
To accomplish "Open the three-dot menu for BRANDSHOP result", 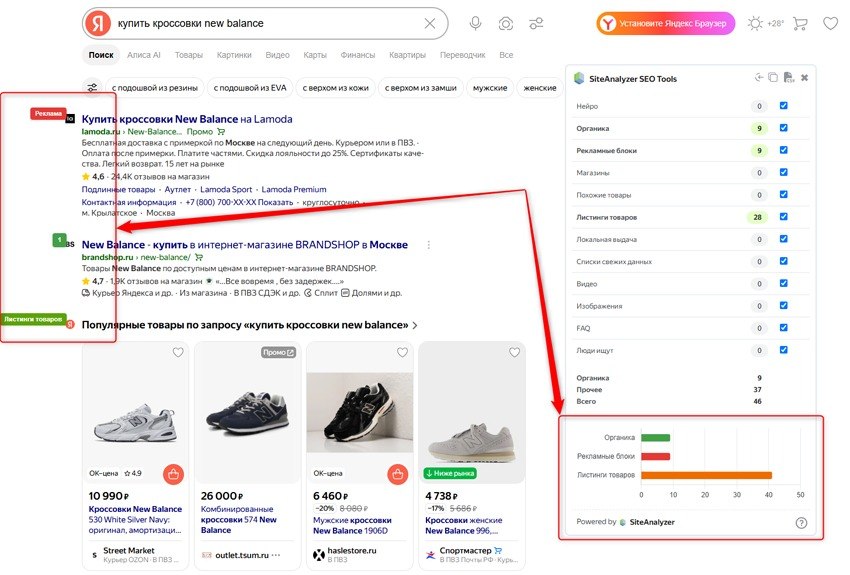I will 429,245.
